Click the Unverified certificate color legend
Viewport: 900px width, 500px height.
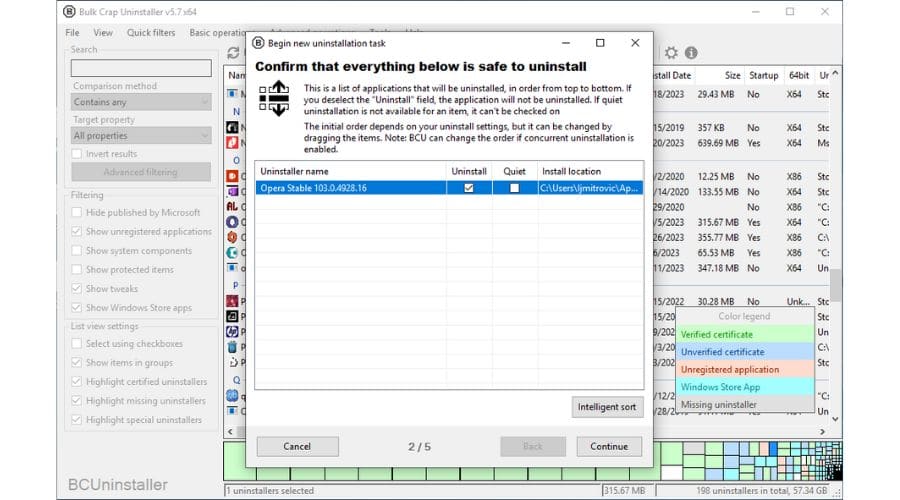click(x=745, y=352)
